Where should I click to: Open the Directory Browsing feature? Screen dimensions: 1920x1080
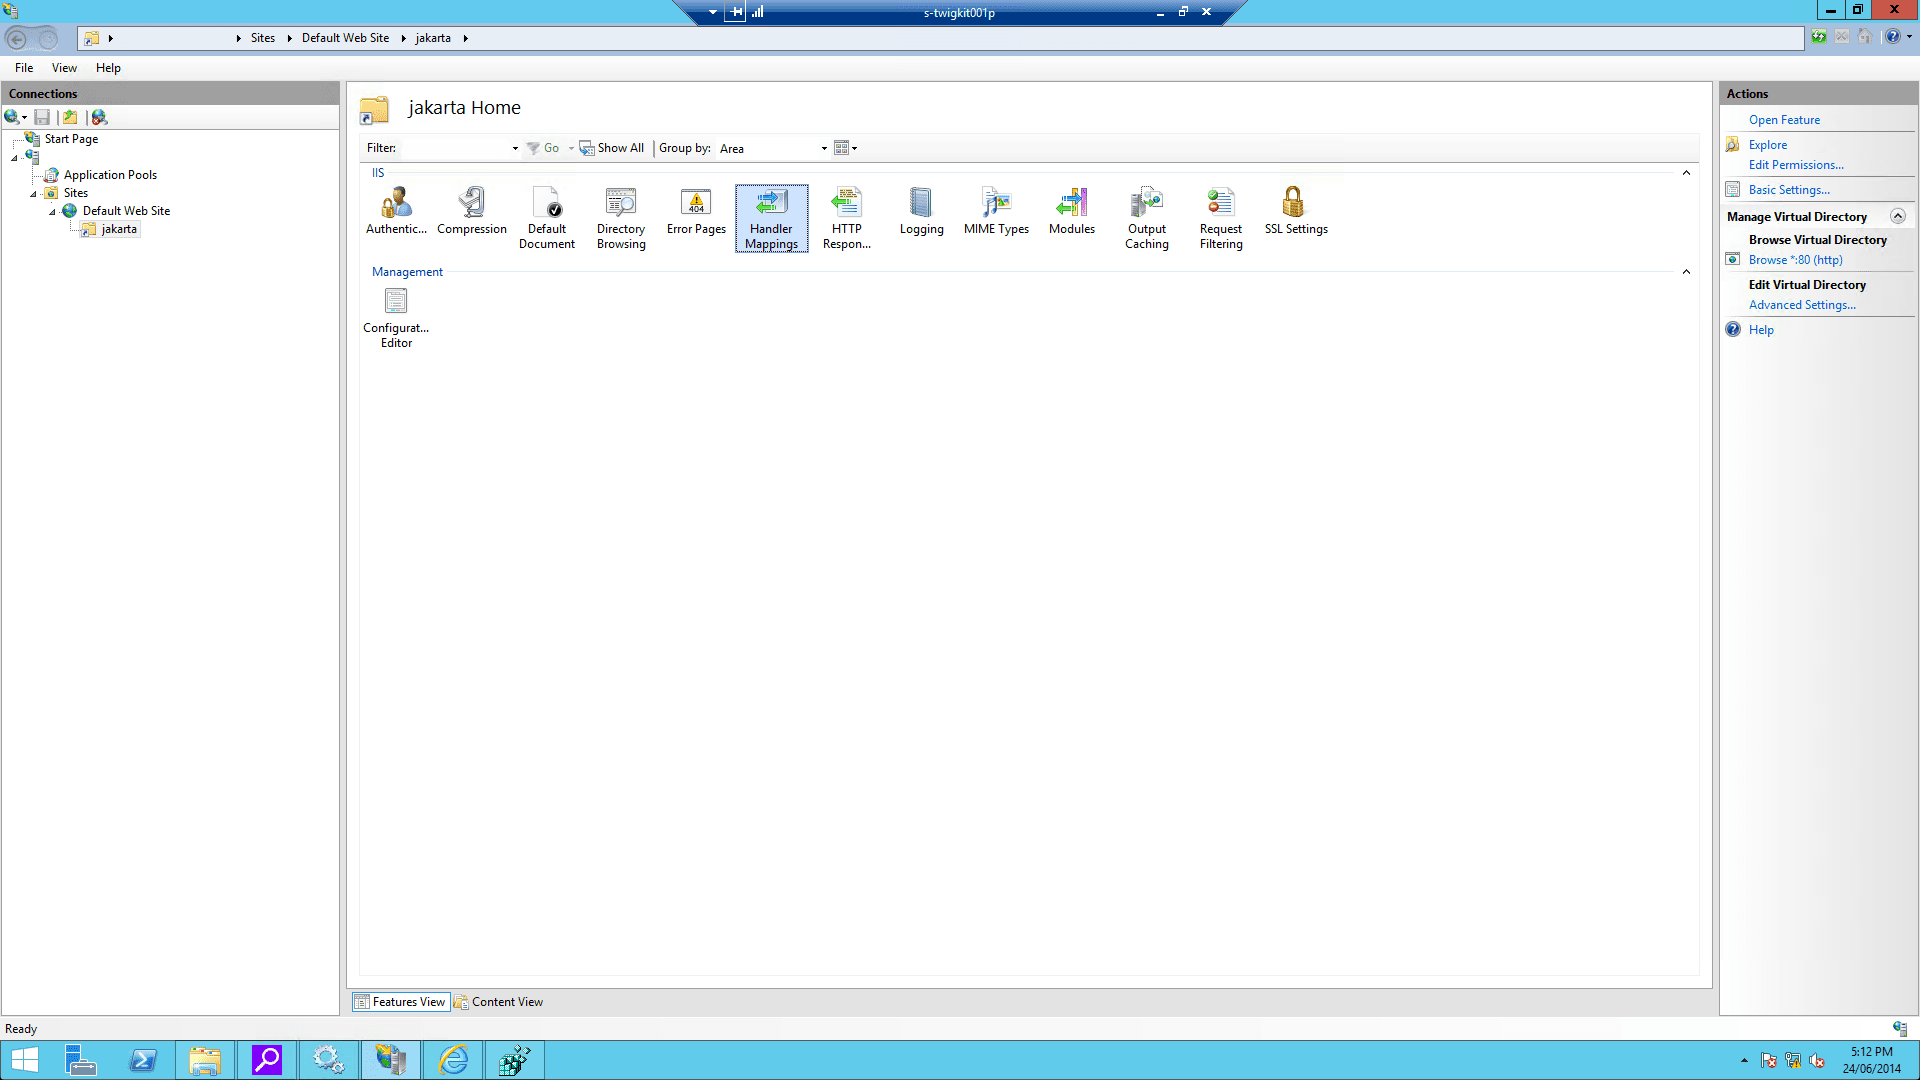[x=621, y=217]
